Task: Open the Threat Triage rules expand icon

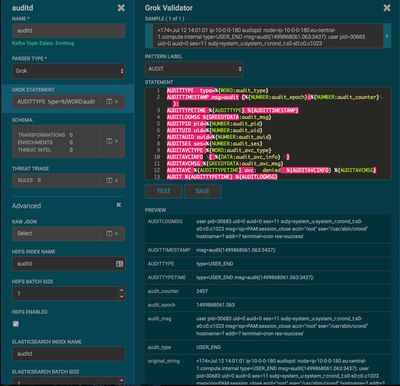Action: [x=112, y=180]
